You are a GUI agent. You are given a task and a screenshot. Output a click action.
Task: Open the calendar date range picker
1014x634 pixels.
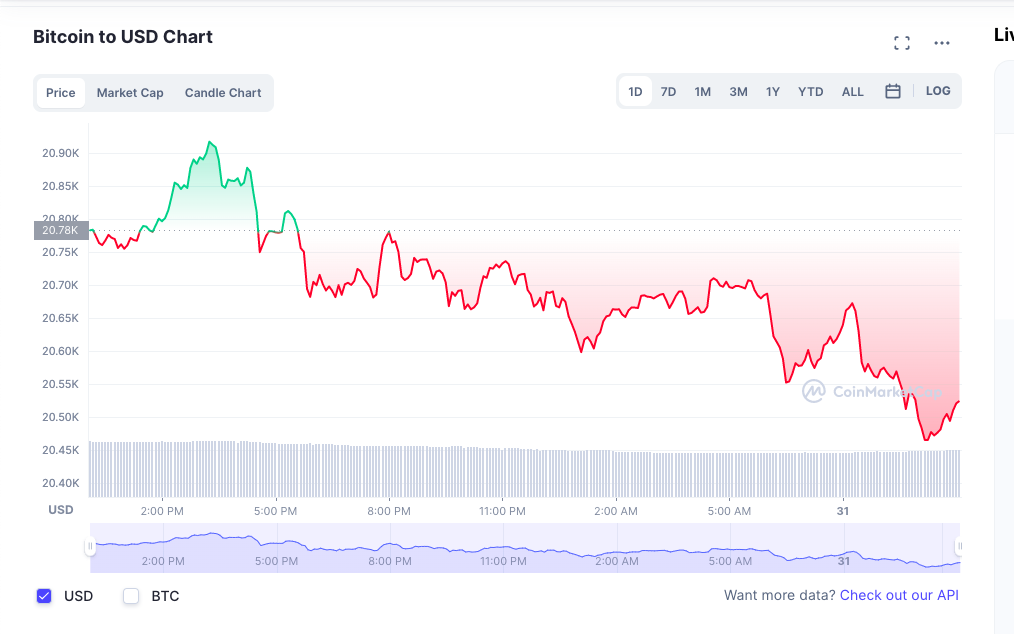[892, 91]
